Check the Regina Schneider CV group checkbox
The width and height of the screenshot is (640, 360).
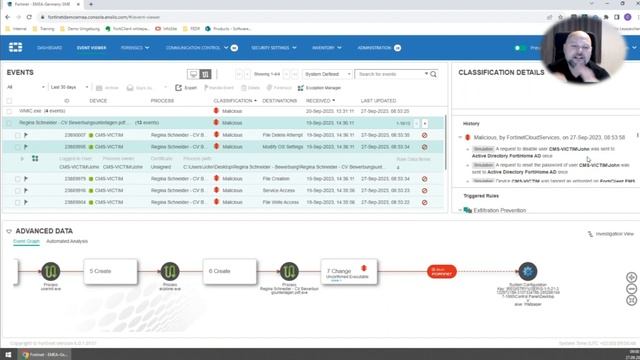point(9,123)
